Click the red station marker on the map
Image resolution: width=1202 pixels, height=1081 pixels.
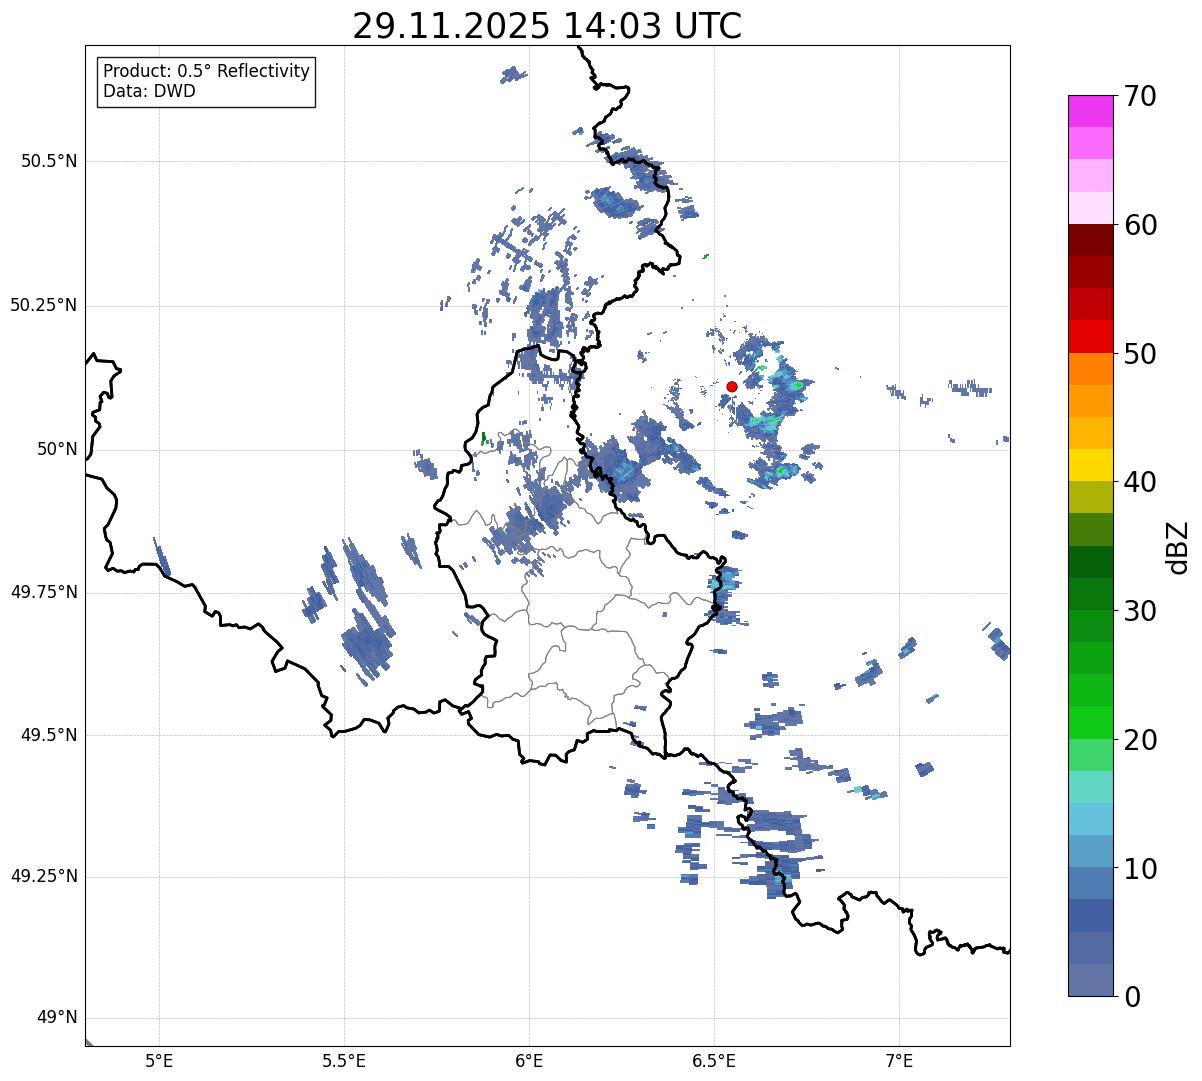tap(732, 386)
